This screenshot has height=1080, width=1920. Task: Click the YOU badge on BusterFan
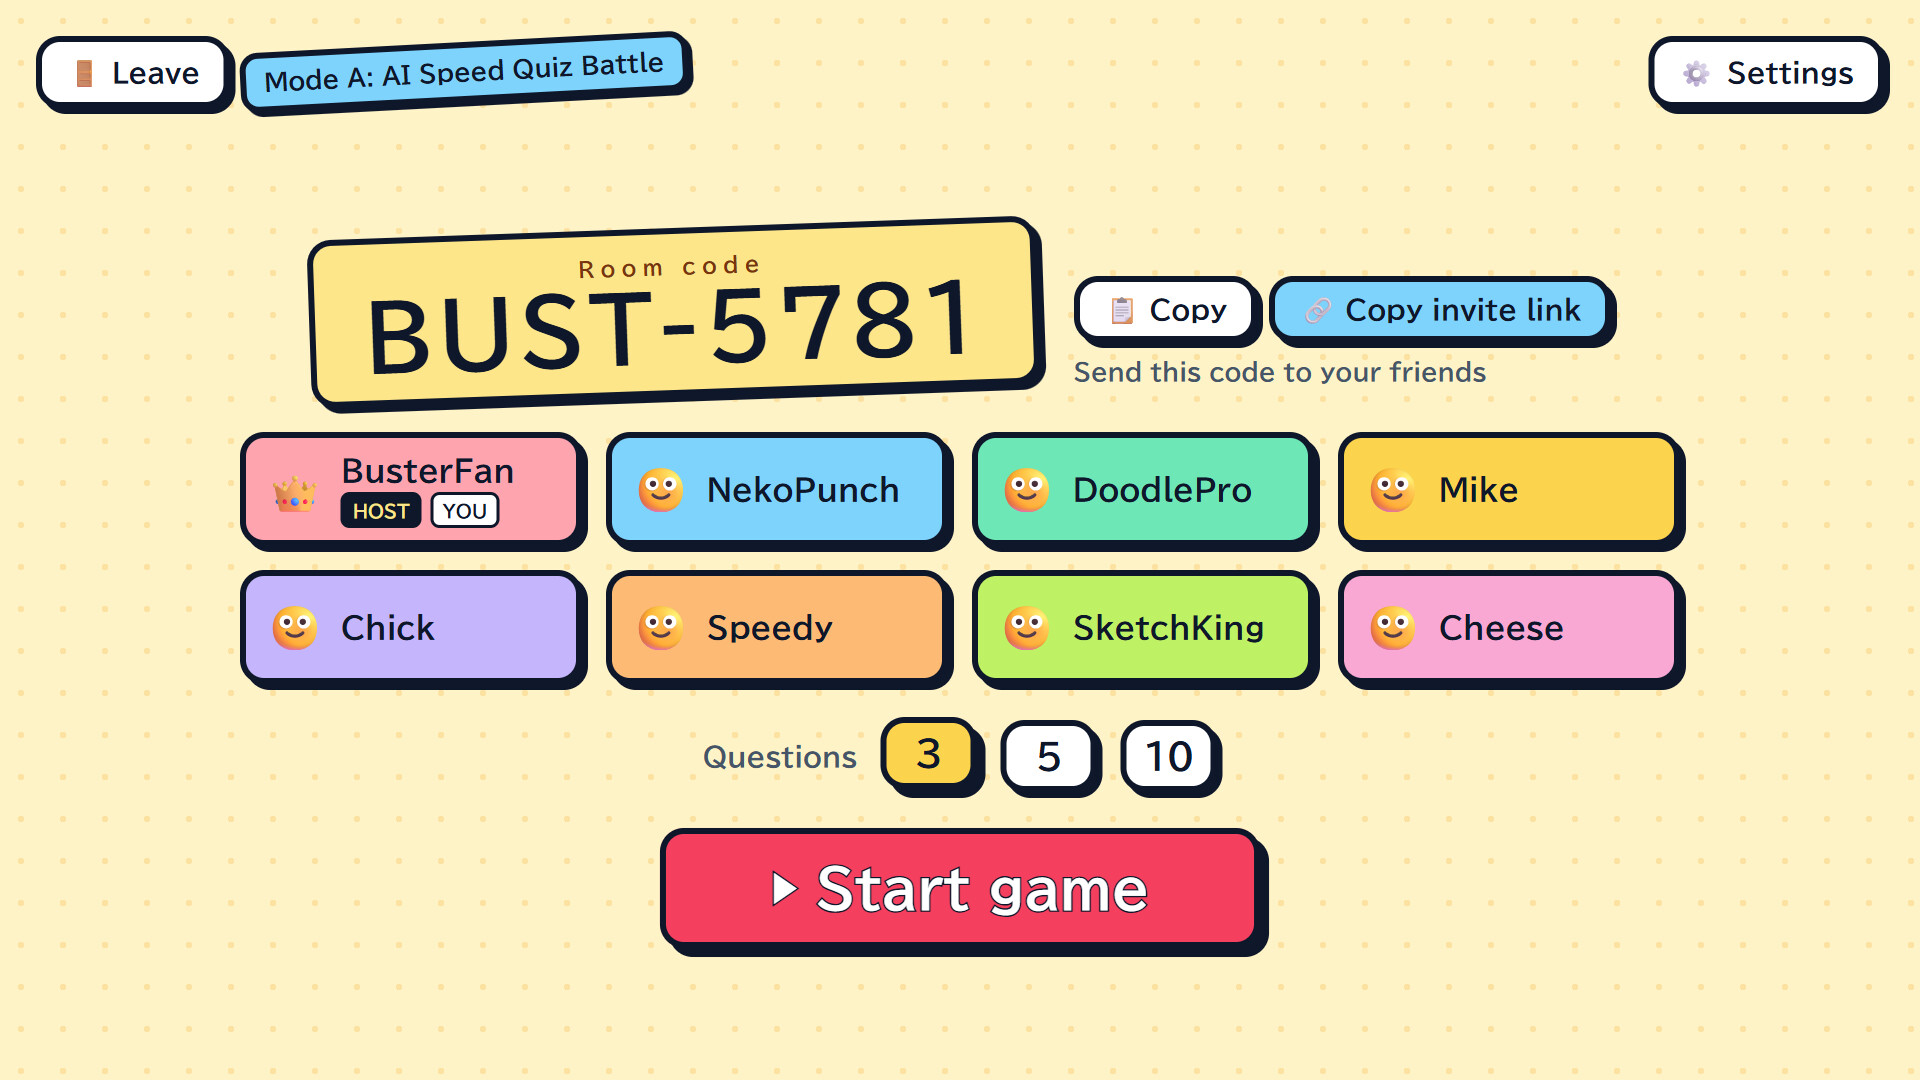pos(465,511)
